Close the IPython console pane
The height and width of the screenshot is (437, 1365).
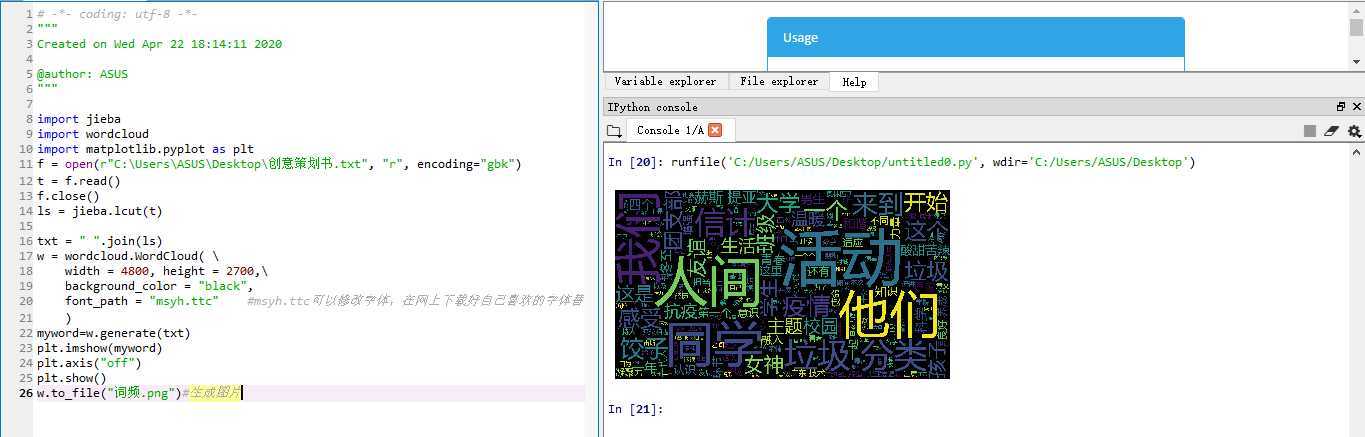click(x=1357, y=107)
